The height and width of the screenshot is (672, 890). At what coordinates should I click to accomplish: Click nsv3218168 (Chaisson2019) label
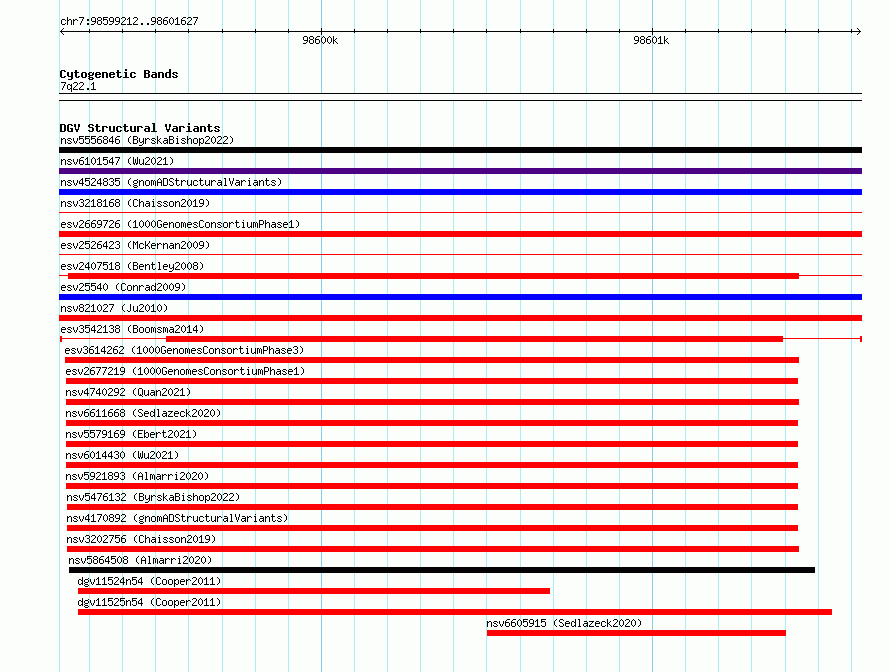135,203
